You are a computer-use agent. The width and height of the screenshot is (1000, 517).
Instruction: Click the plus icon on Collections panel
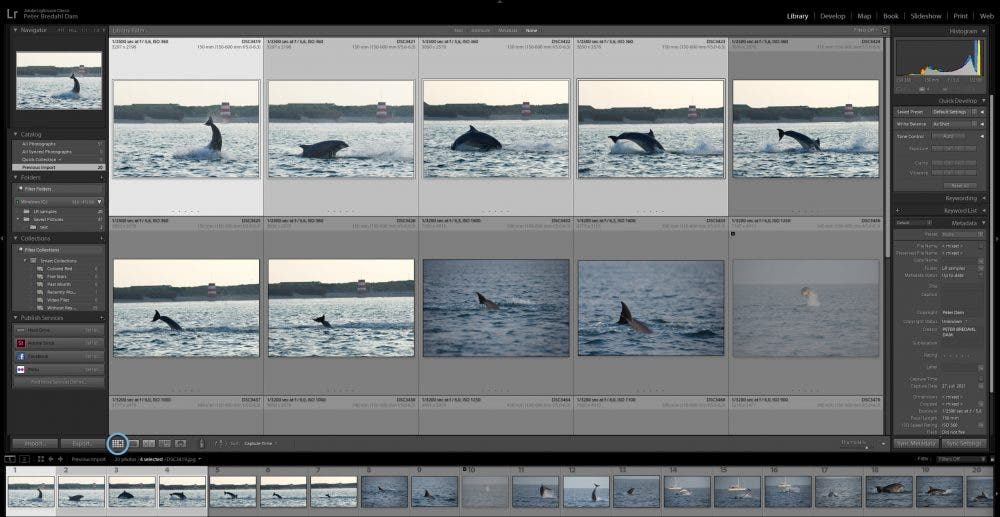[101, 238]
